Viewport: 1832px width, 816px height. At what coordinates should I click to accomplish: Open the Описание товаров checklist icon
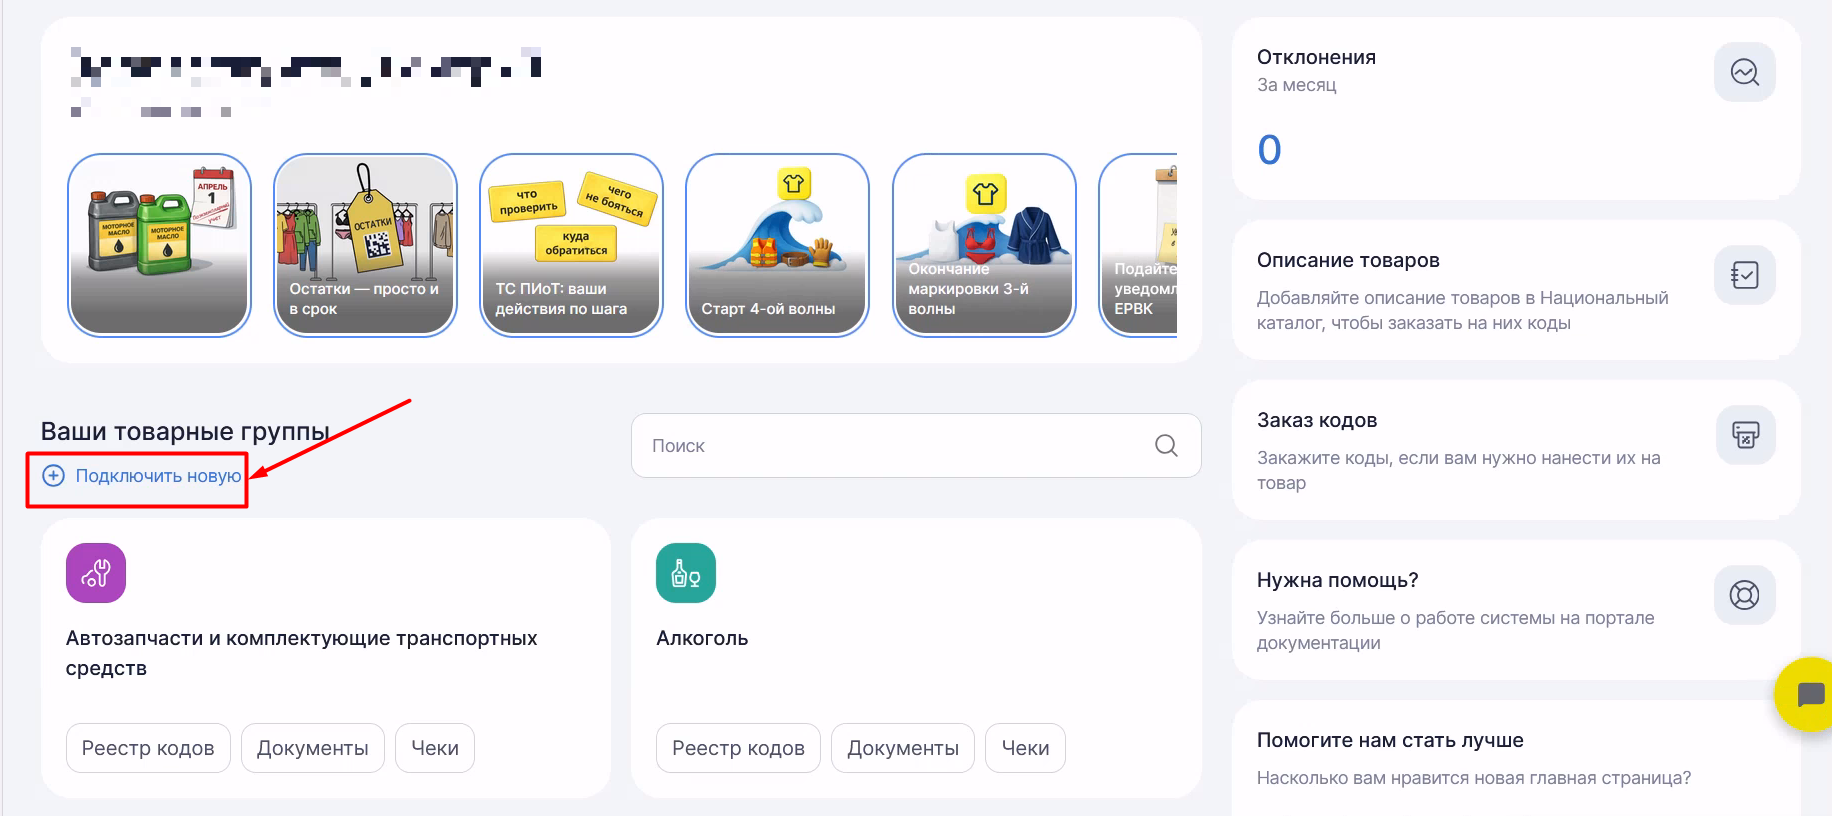[1744, 275]
